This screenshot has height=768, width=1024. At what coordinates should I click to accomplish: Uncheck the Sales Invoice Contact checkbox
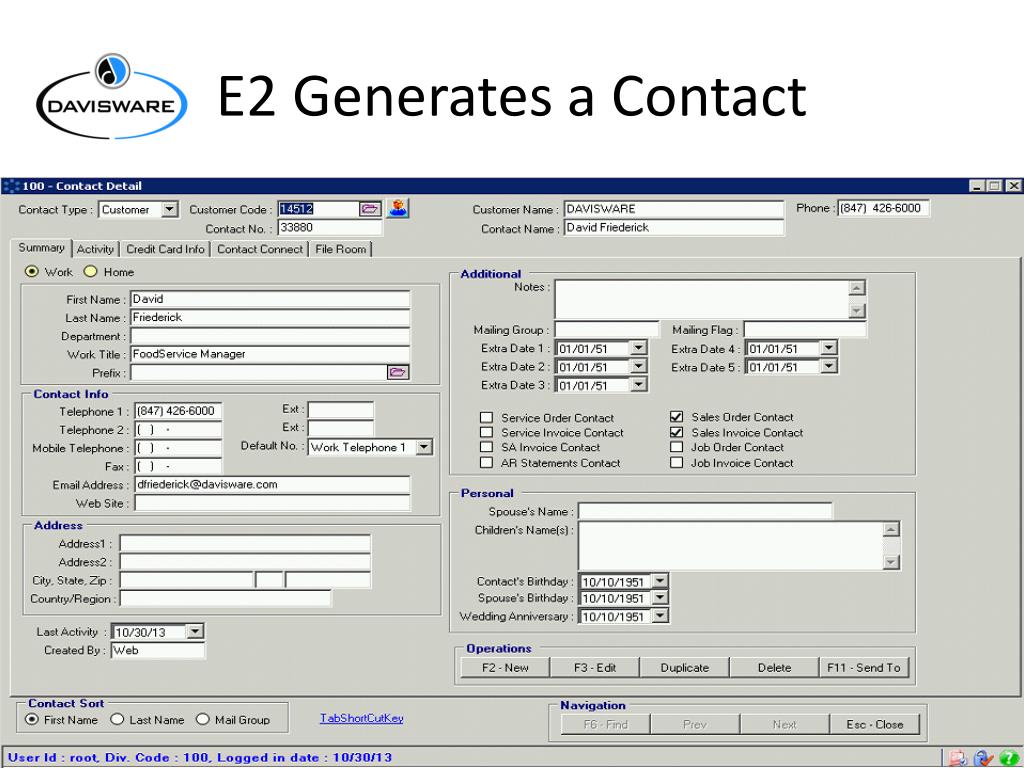tap(677, 432)
